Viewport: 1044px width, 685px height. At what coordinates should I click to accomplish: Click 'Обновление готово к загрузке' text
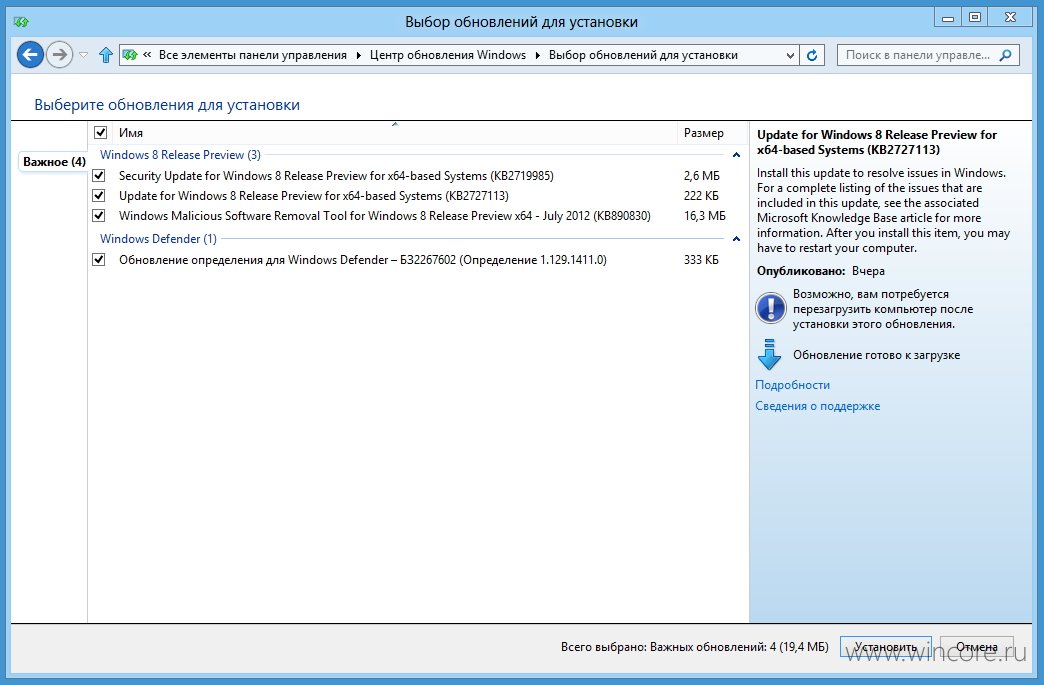tap(876, 355)
